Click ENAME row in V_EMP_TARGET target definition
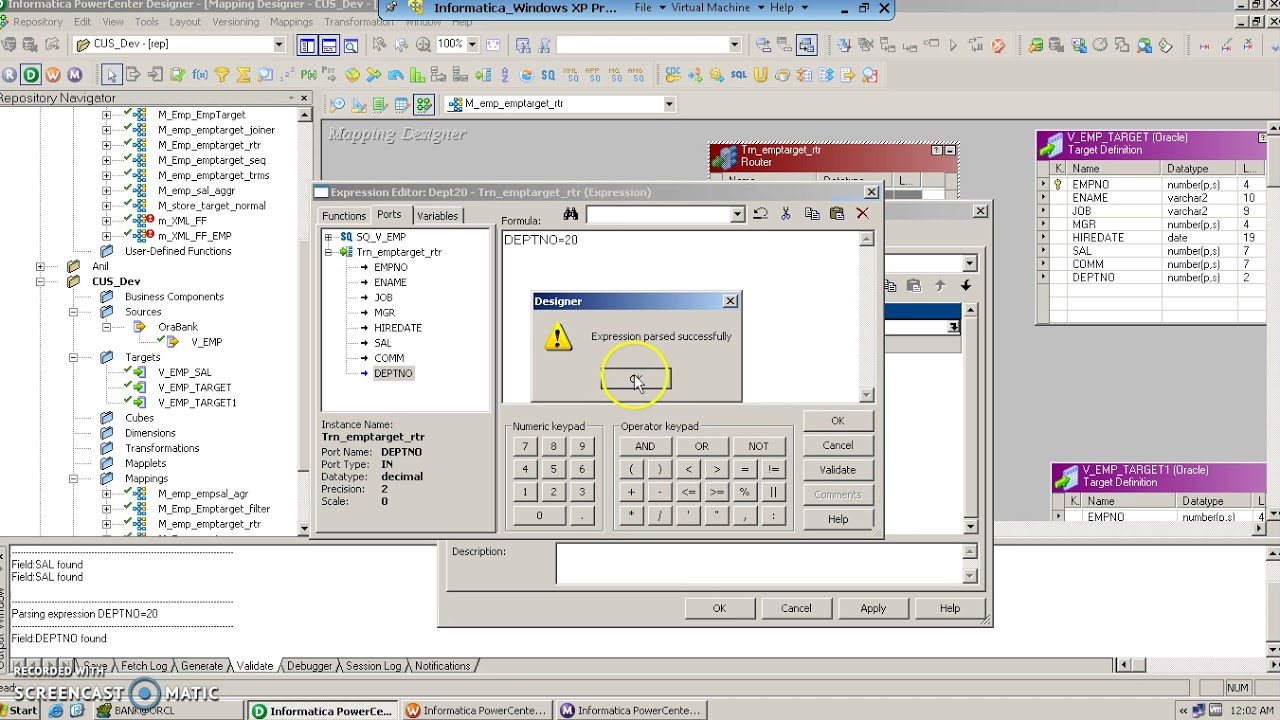This screenshot has width=1280, height=720. tap(1150, 198)
